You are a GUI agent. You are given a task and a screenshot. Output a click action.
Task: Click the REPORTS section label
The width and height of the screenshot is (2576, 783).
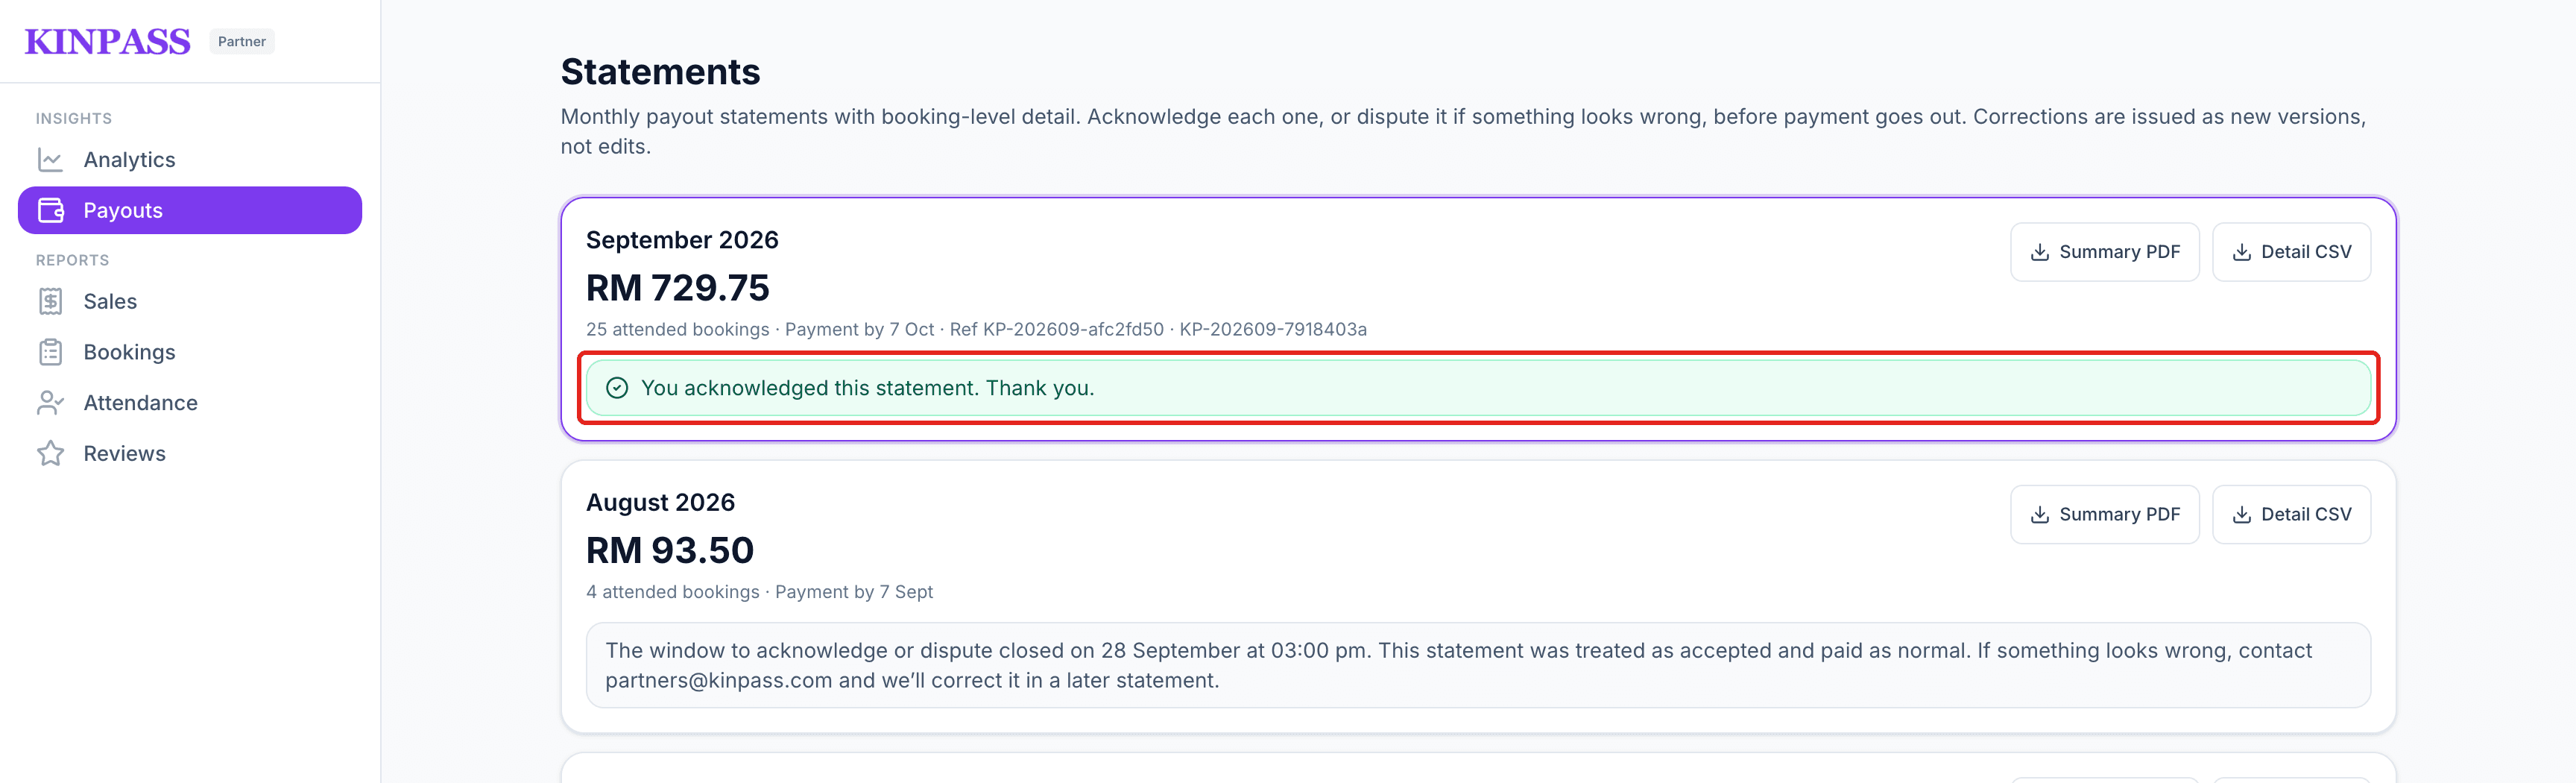72,260
